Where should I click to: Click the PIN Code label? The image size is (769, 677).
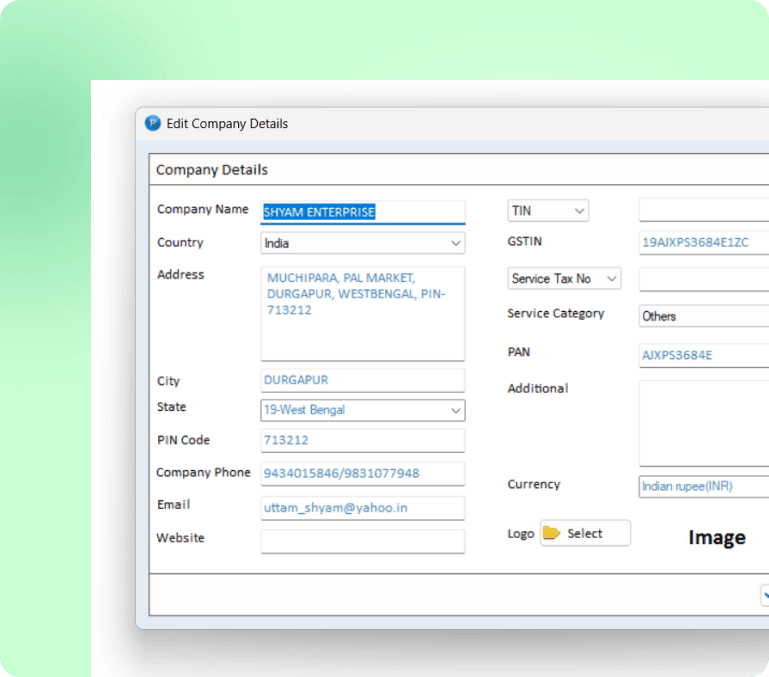coord(183,440)
